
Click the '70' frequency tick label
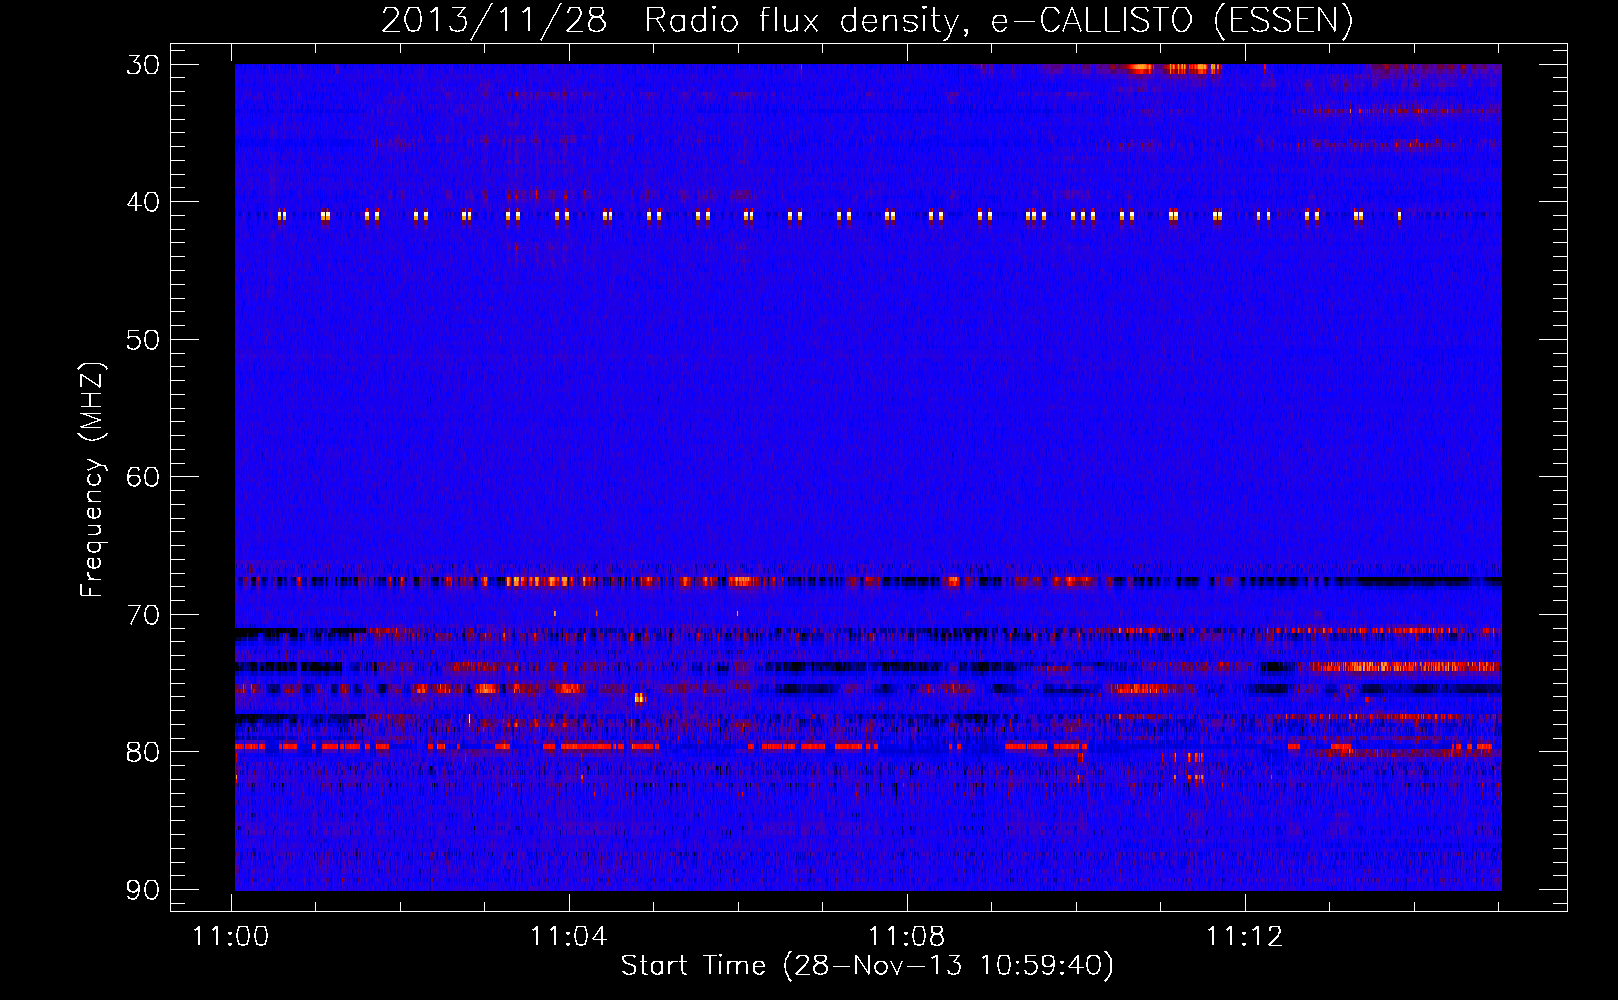click(x=143, y=615)
